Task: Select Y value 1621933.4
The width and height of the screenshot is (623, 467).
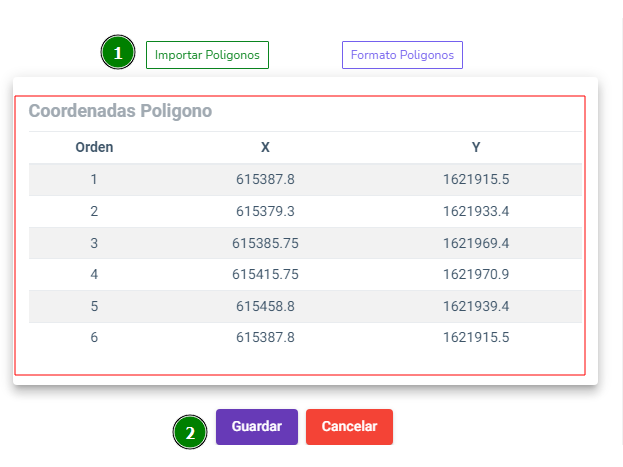Action: pyautogui.click(x=476, y=211)
